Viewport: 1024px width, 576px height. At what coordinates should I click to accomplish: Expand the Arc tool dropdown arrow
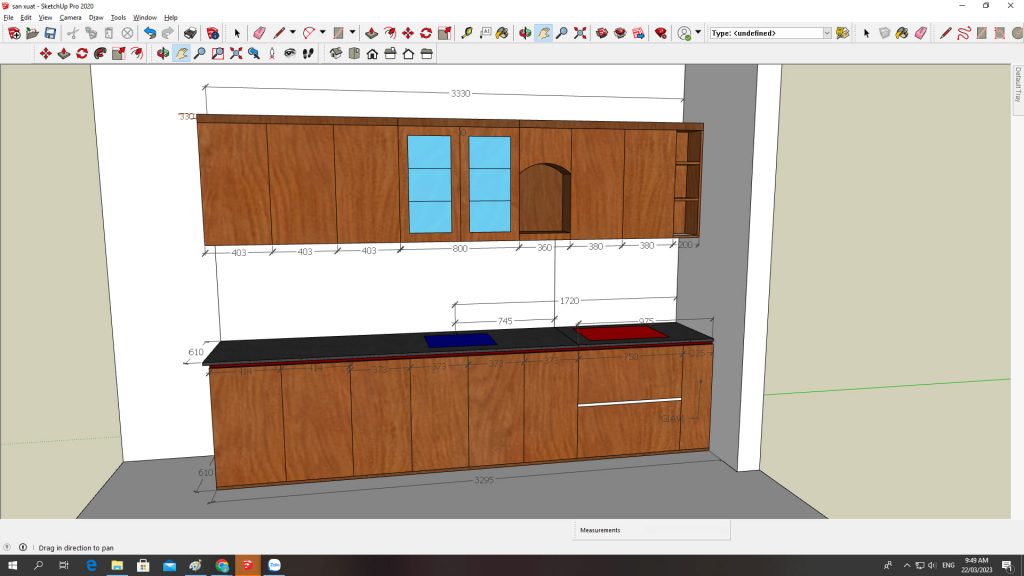323,32
